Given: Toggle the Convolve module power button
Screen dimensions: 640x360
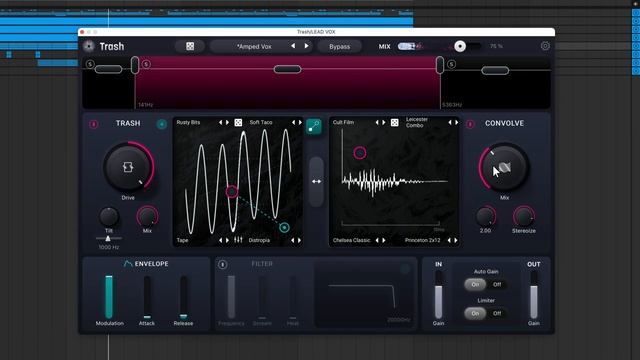Looking at the screenshot, I should 470,124.
